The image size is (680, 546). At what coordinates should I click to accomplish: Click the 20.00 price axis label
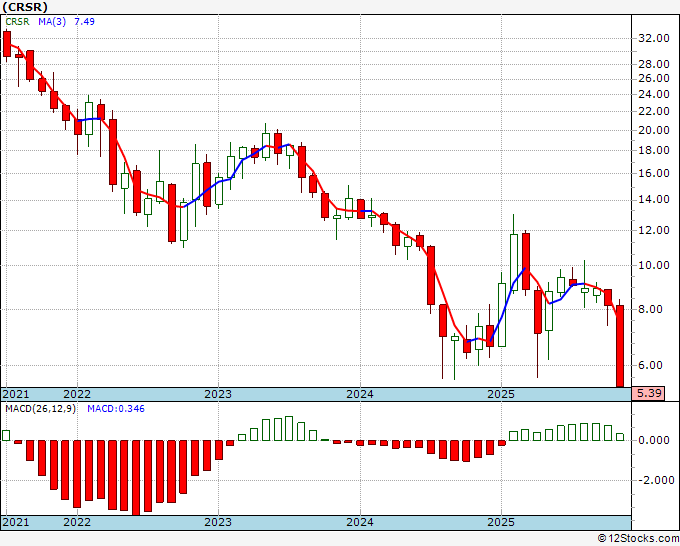[654, 130]
